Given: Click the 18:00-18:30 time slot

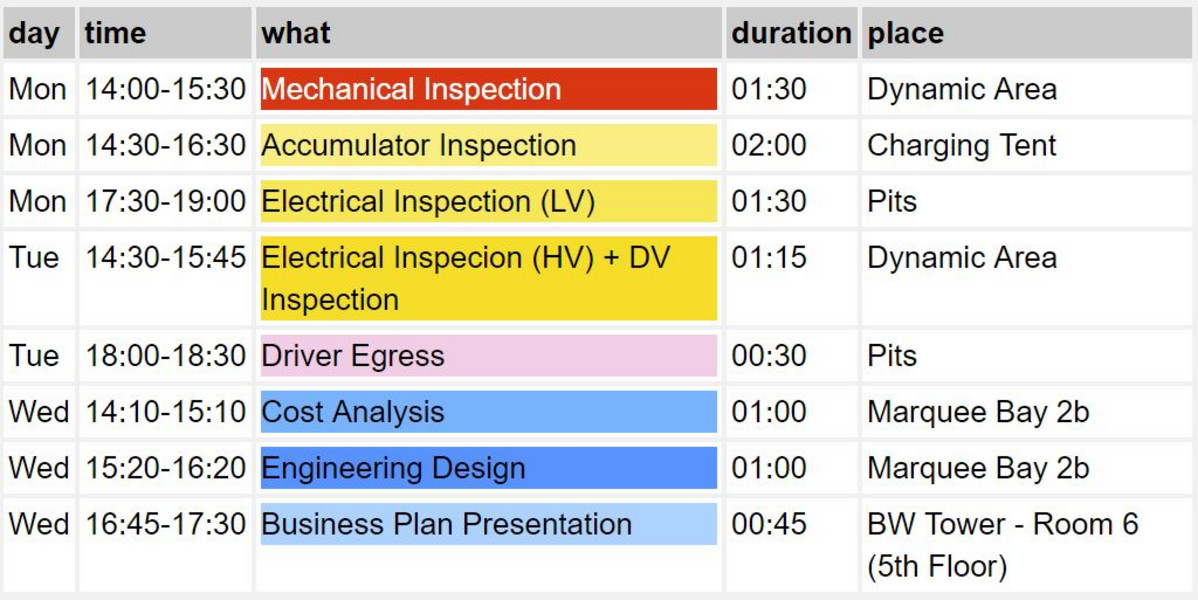Looking at the screenshot, I should (x=165, y=356).
